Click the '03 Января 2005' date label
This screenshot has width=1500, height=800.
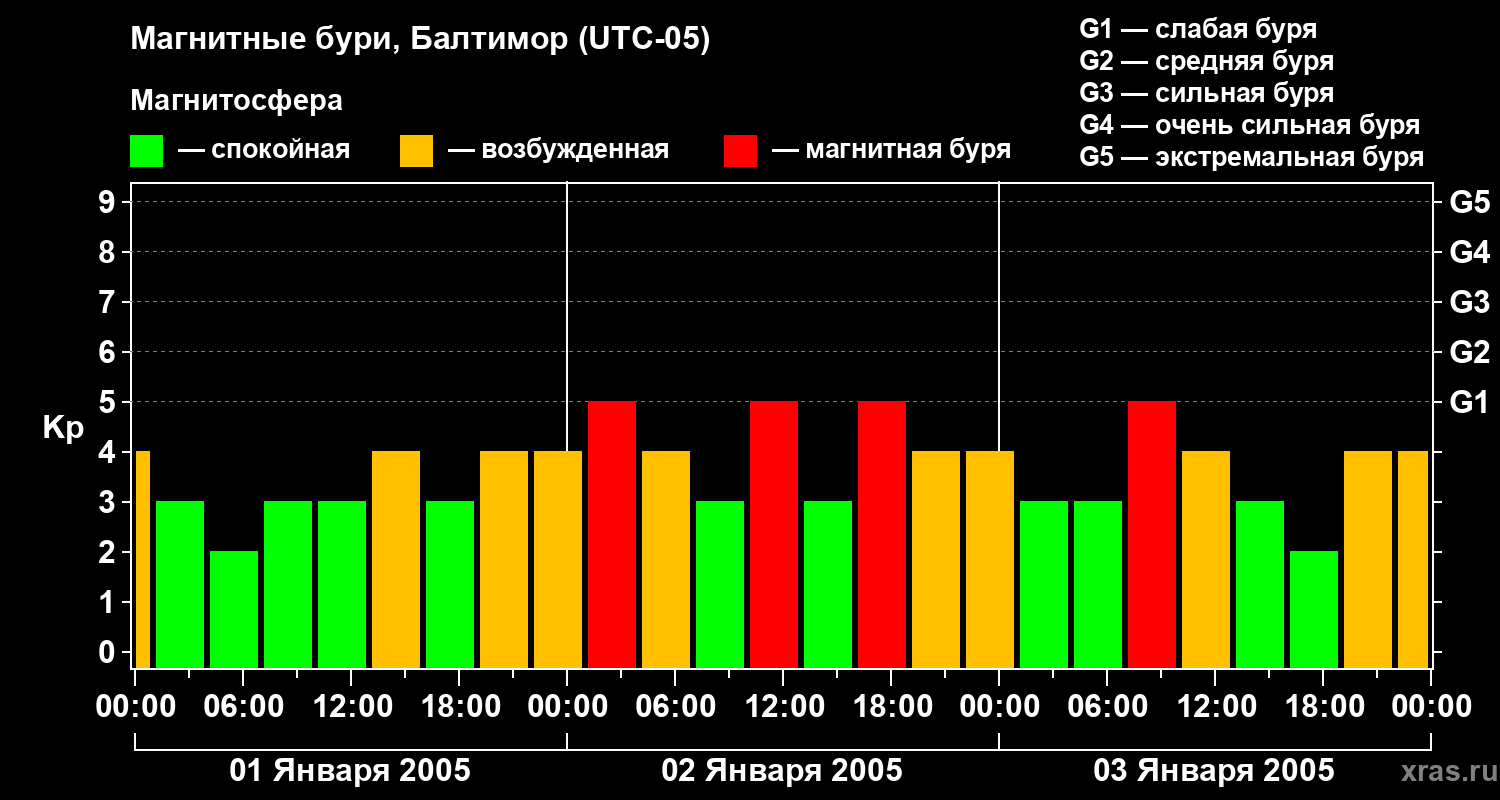point(1214,771)
